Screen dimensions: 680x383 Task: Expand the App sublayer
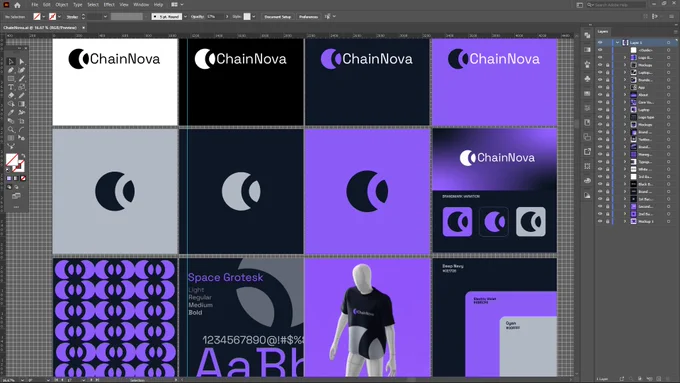pyautogui.click(x=625, y=87)
